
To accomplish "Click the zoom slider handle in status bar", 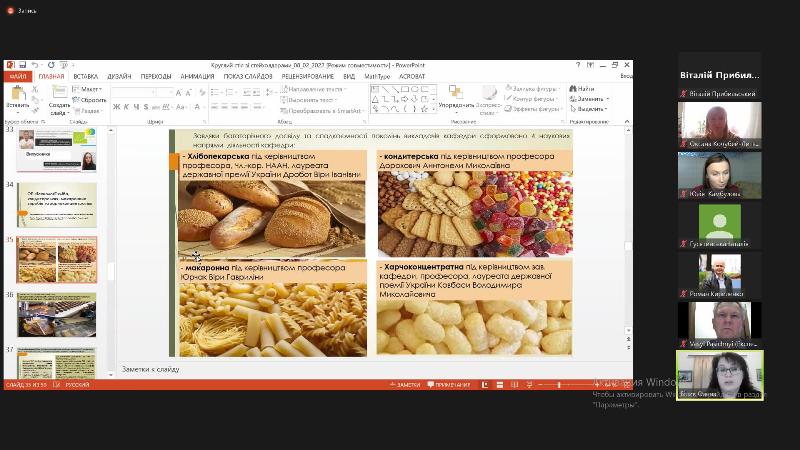I will click(x=560, y=385).
